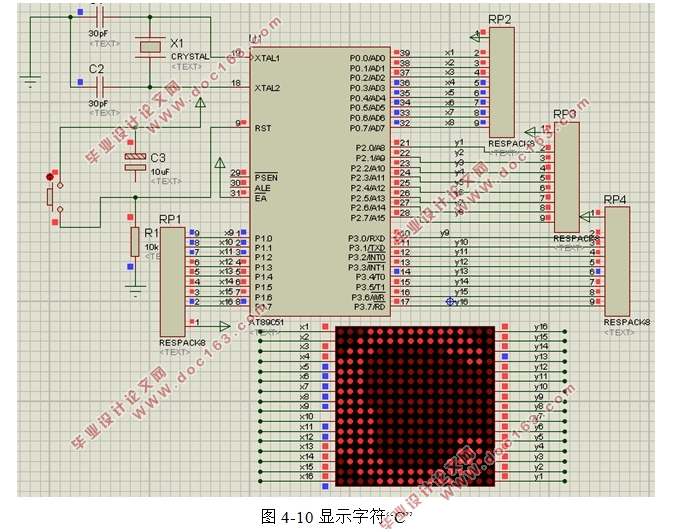Click power arrow terminal at RP2 pin 1
This screenshot has height=529, width=674.
[475, 37]
